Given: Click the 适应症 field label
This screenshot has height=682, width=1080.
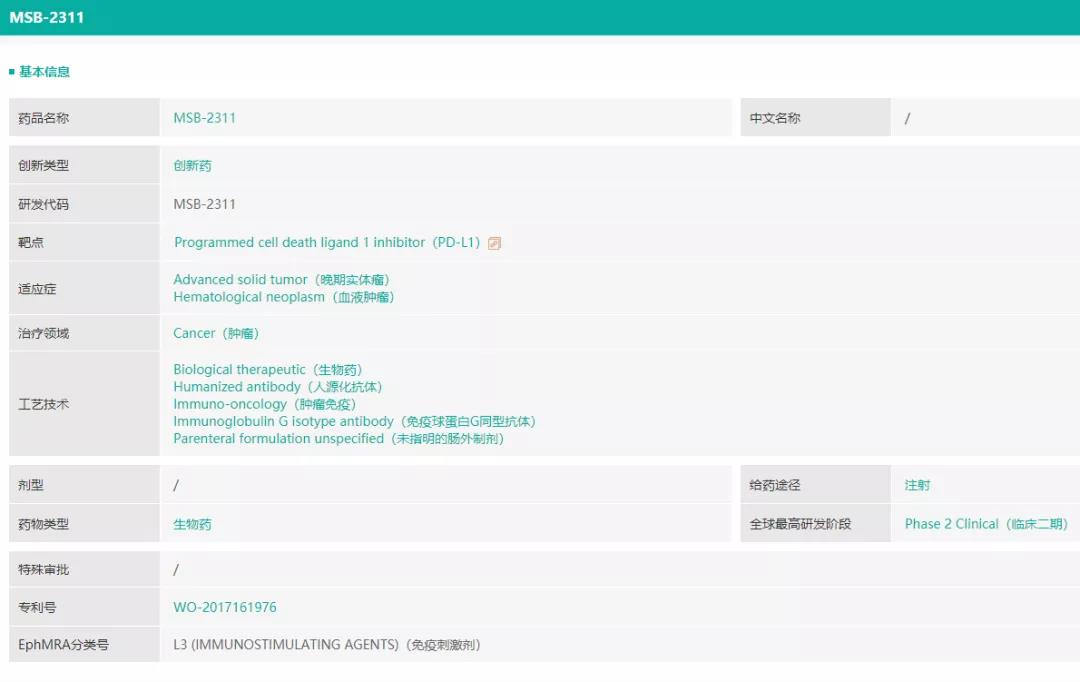Looking at the screenshot, I should point(37,289).
